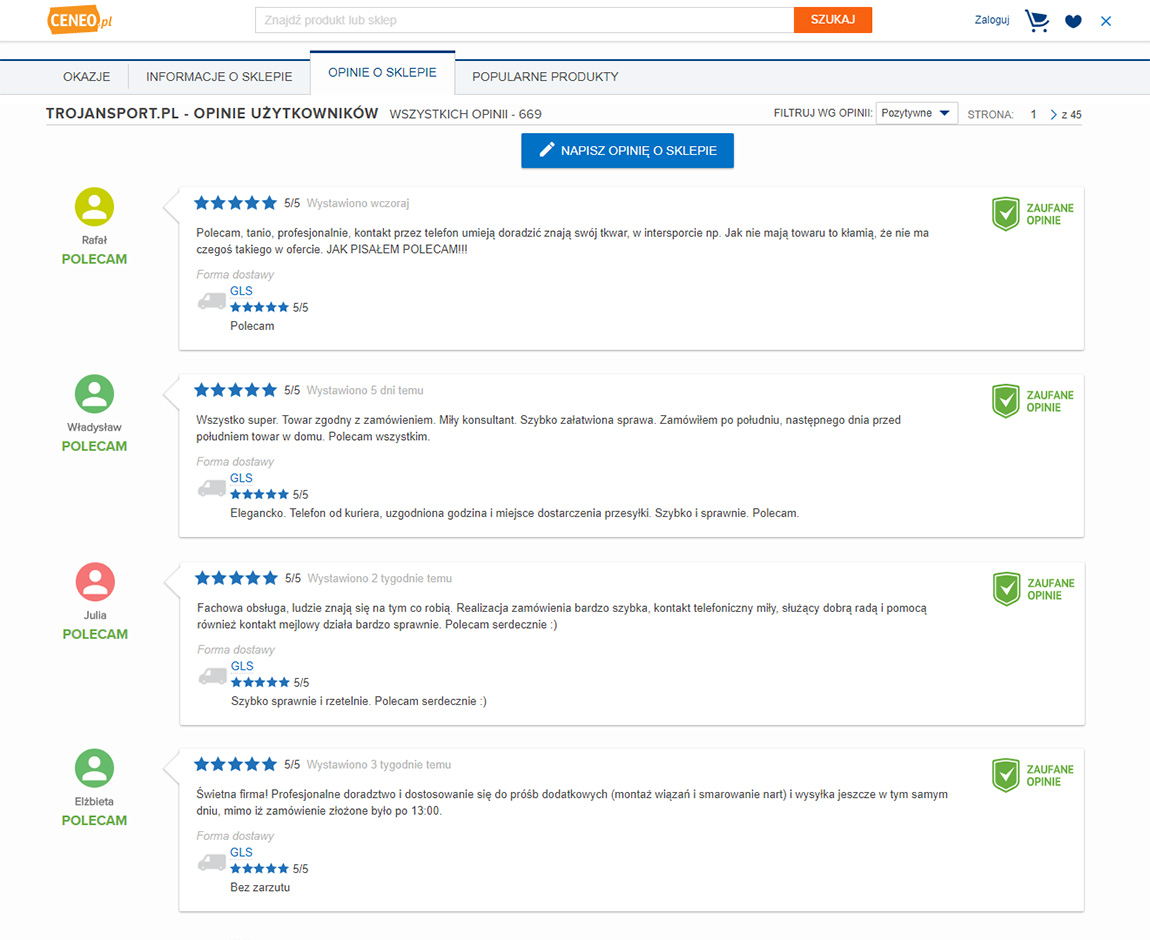Click the Napisz opinię o sklepie button
The image size is (1150, 940).
click(x=627, y=150)
